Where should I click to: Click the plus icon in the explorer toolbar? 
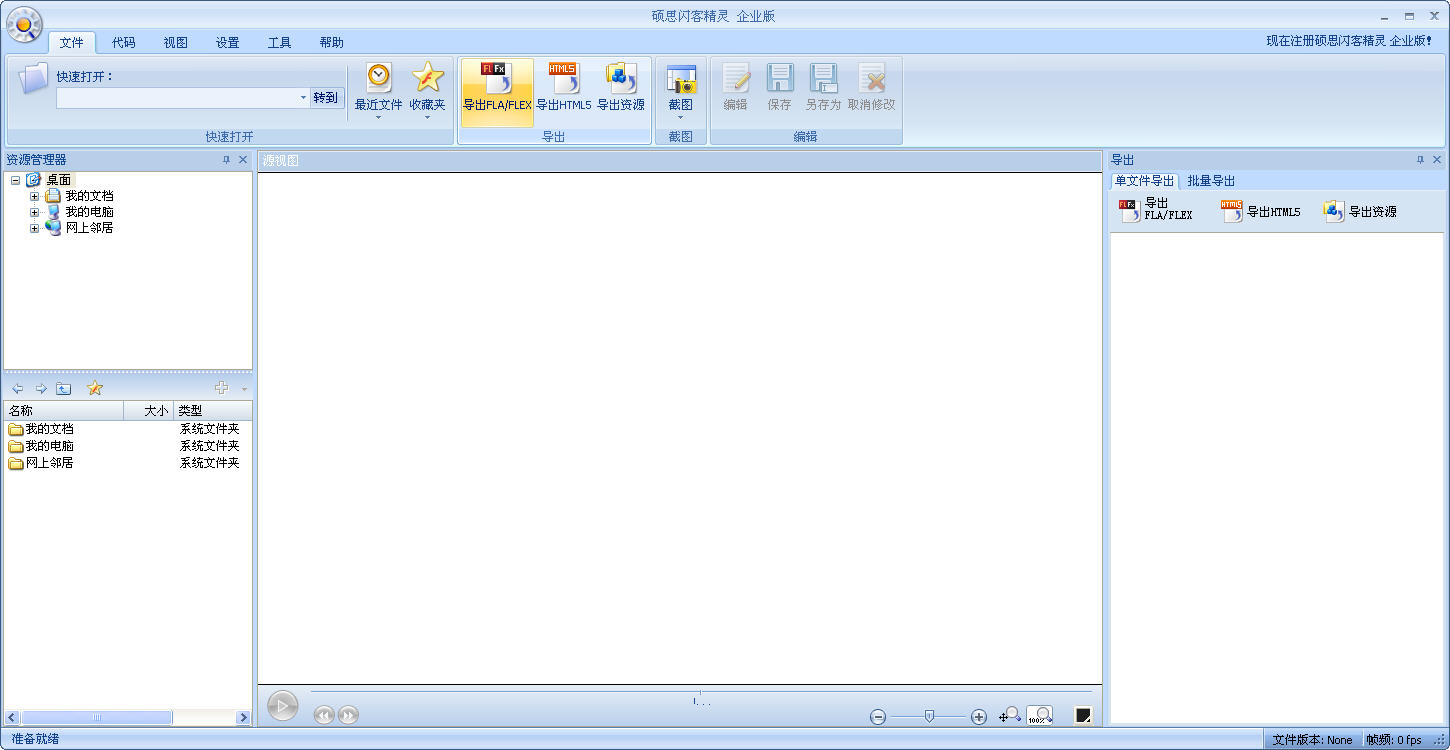click(222, 388)
